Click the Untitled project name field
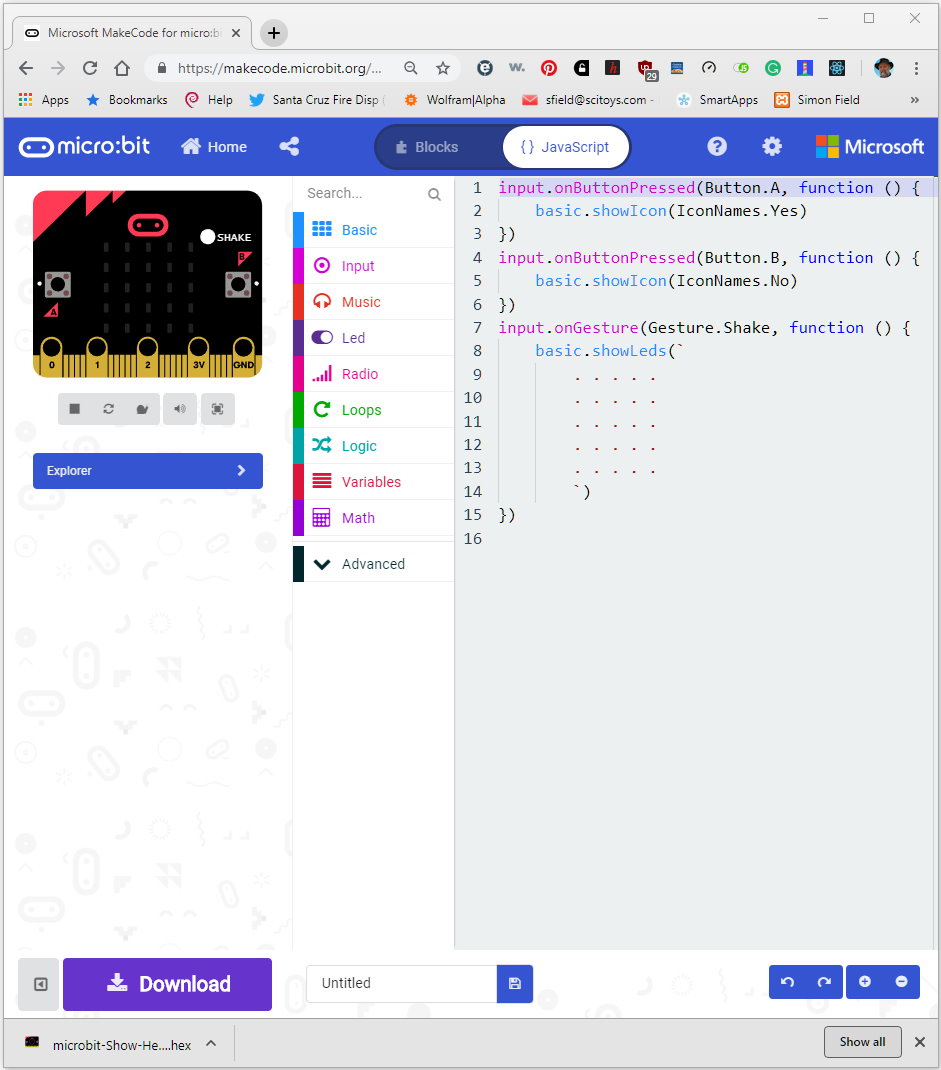Image resolution: width=941 pixels, height=1070 pixels. [x=400, y=984]
